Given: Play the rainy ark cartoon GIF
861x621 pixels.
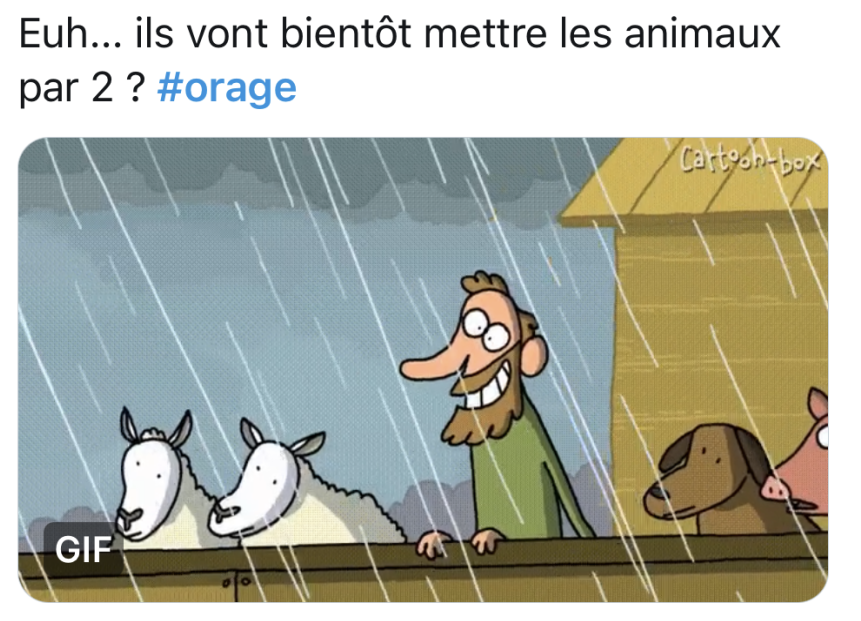Looking at the screenshot, I should click(423, 370).
